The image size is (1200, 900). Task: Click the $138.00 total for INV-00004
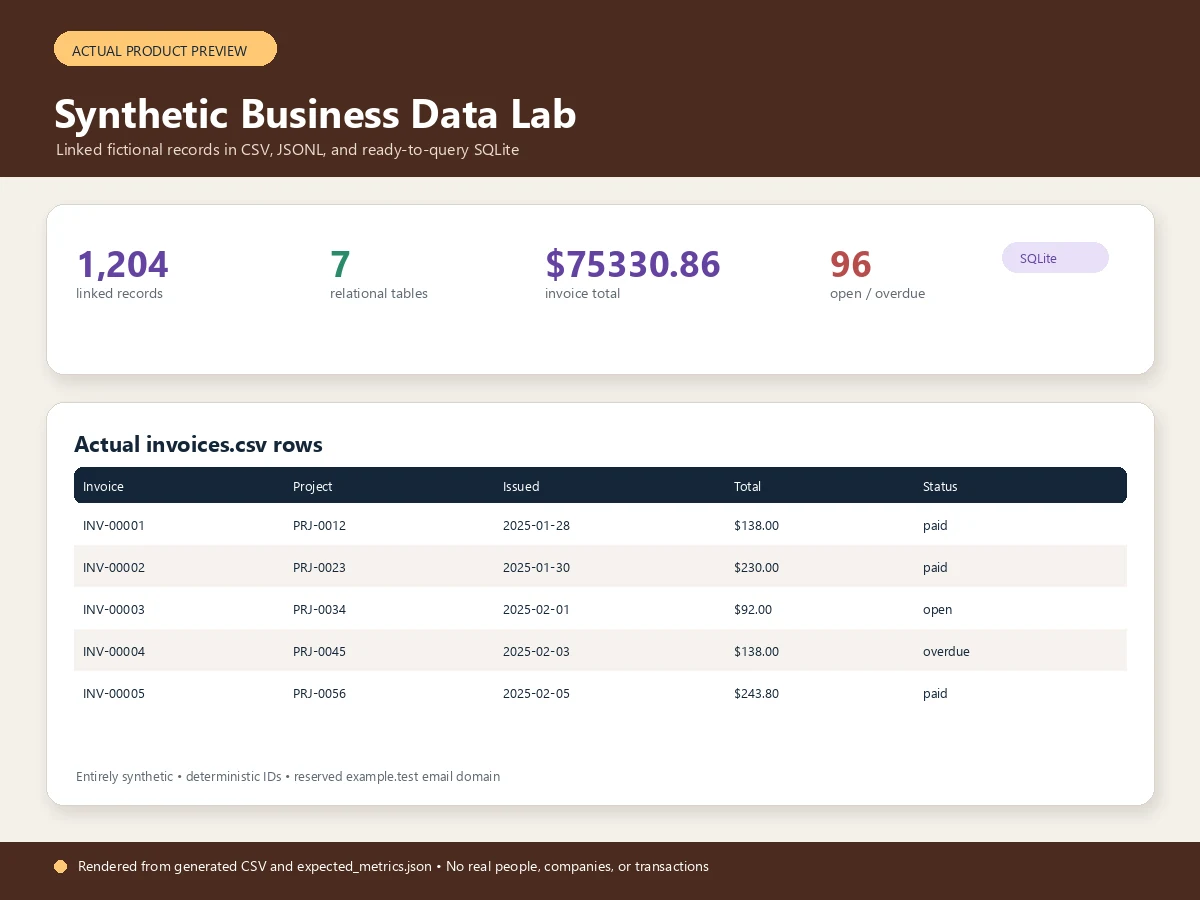[756, 651]
